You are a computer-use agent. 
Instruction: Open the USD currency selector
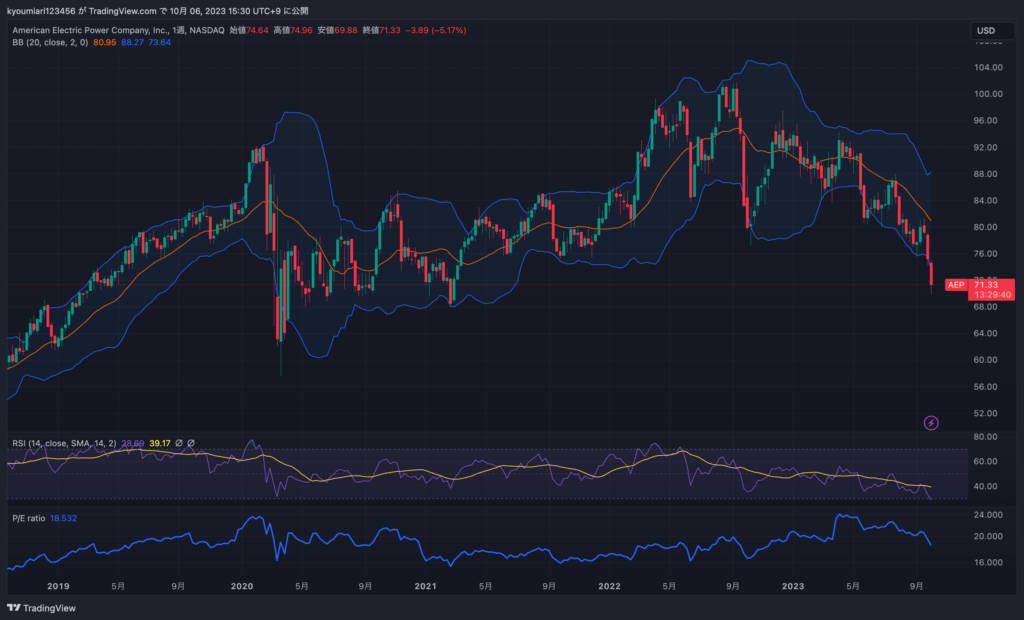click(x=992, y=31)
